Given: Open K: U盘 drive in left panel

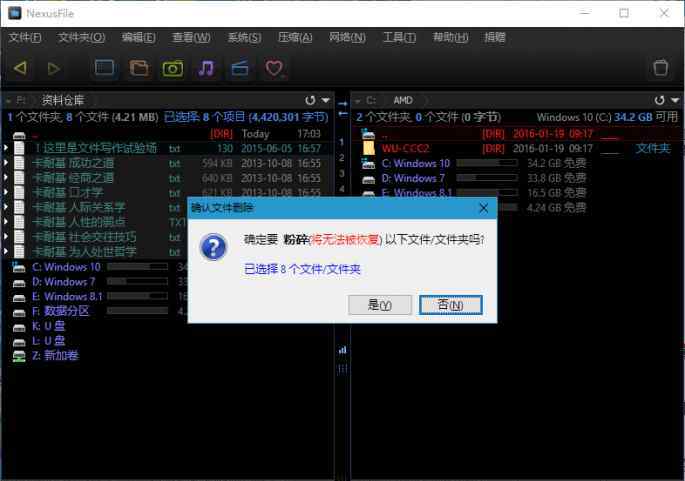Looking at the screenshot, I should click(48, 326).
